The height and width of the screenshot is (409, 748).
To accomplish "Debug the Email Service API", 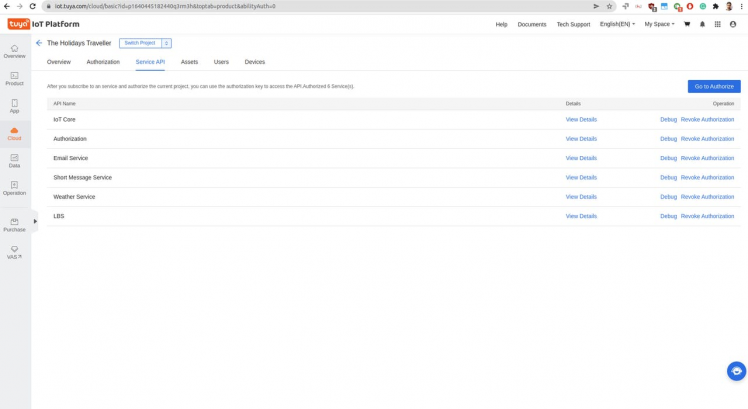I will click(668, 158).
